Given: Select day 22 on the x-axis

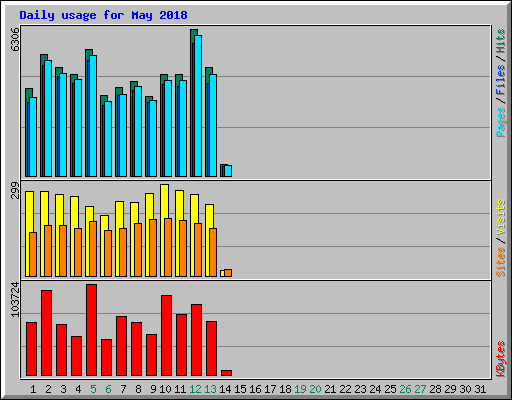Looking at the screenshot, I should pos(345,389).
